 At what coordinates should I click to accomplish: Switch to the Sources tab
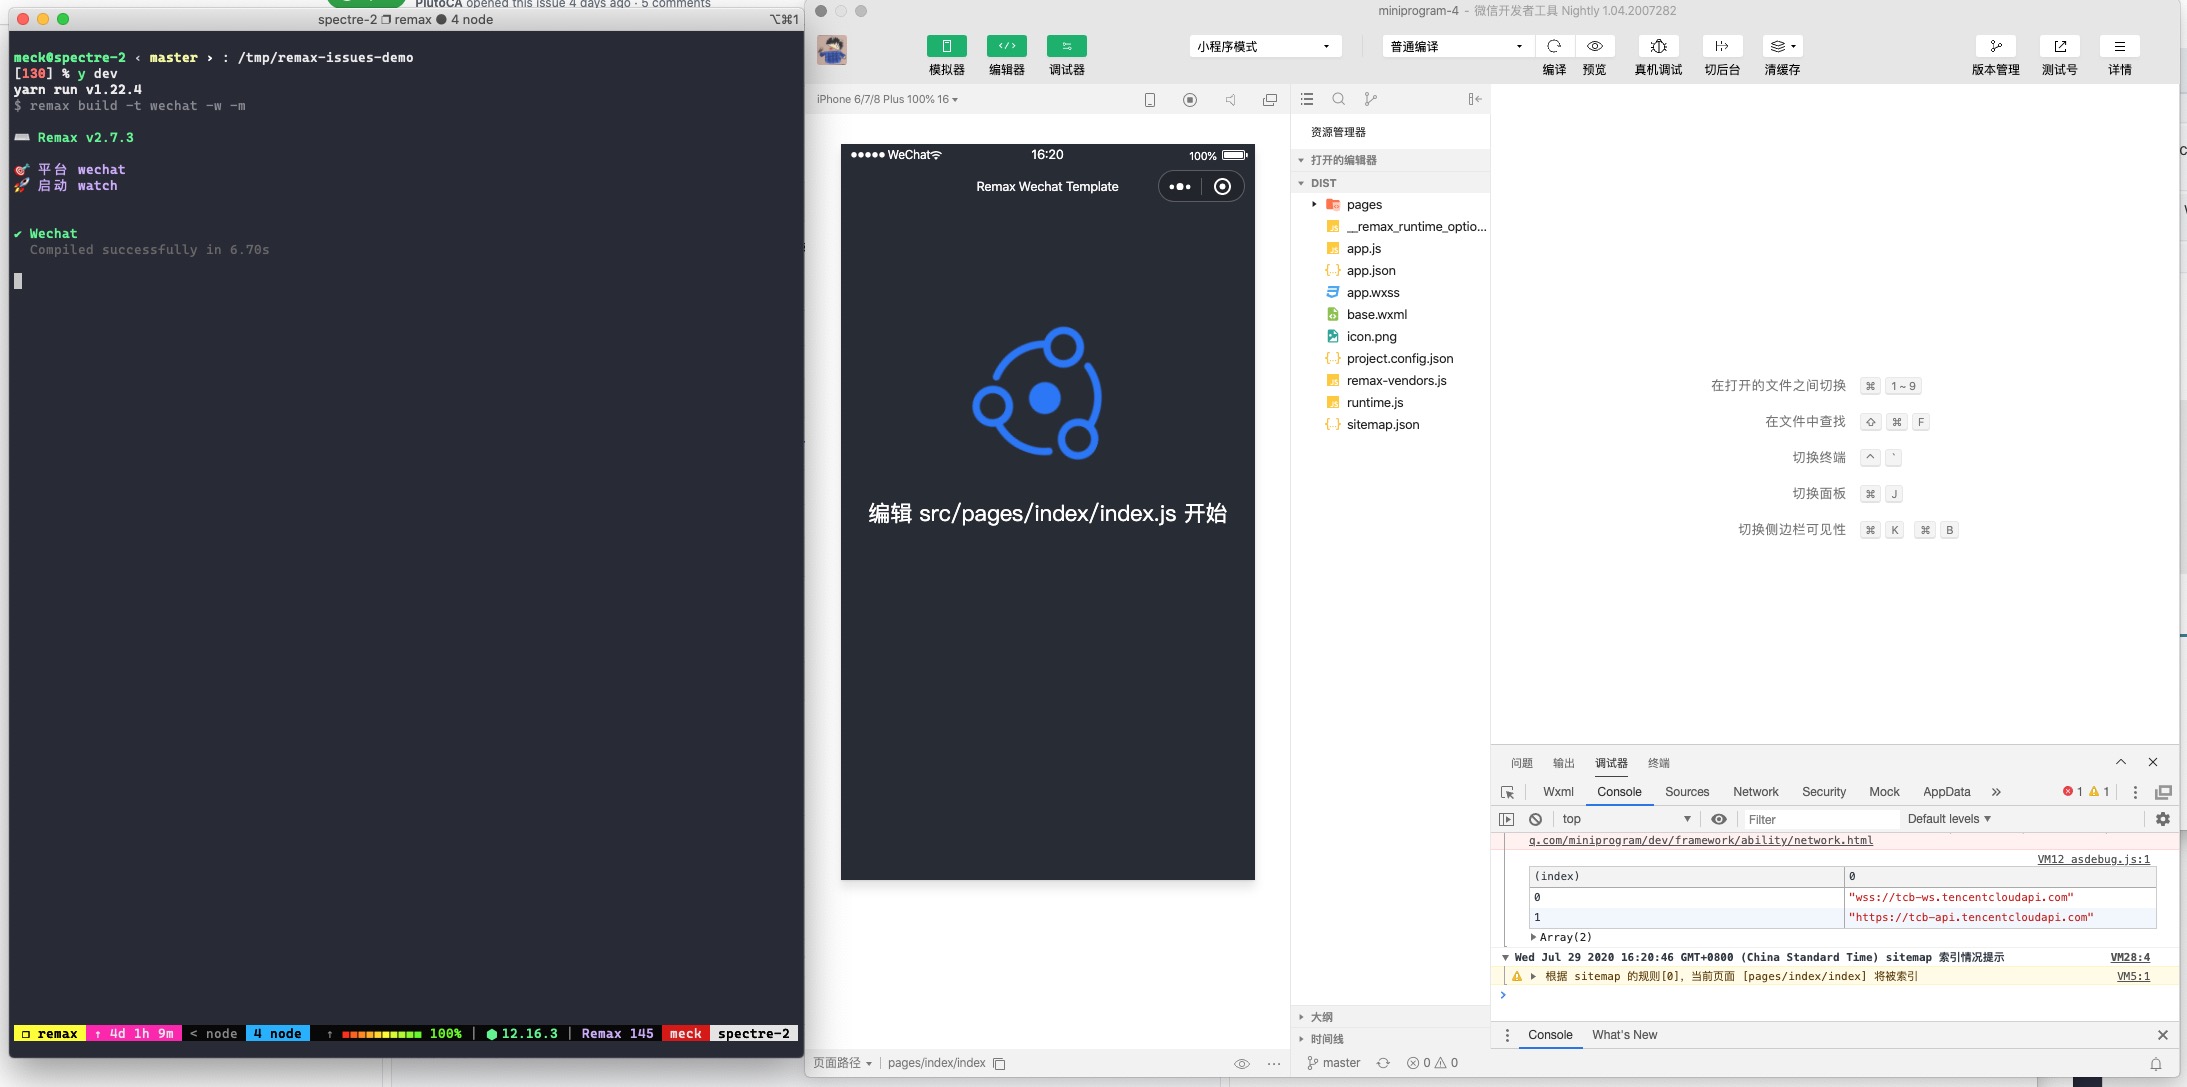[1687, 792]
